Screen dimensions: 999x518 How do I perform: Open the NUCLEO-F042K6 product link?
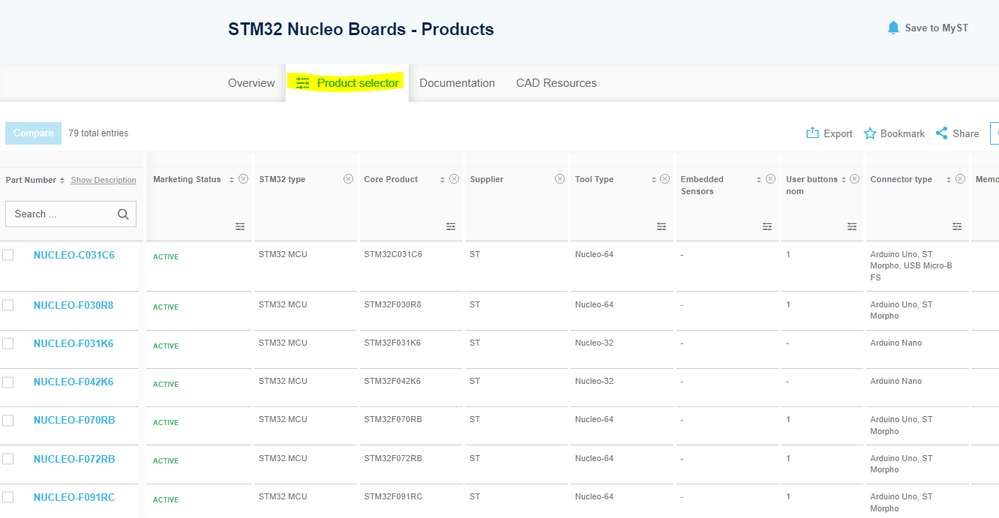(74, 382)
